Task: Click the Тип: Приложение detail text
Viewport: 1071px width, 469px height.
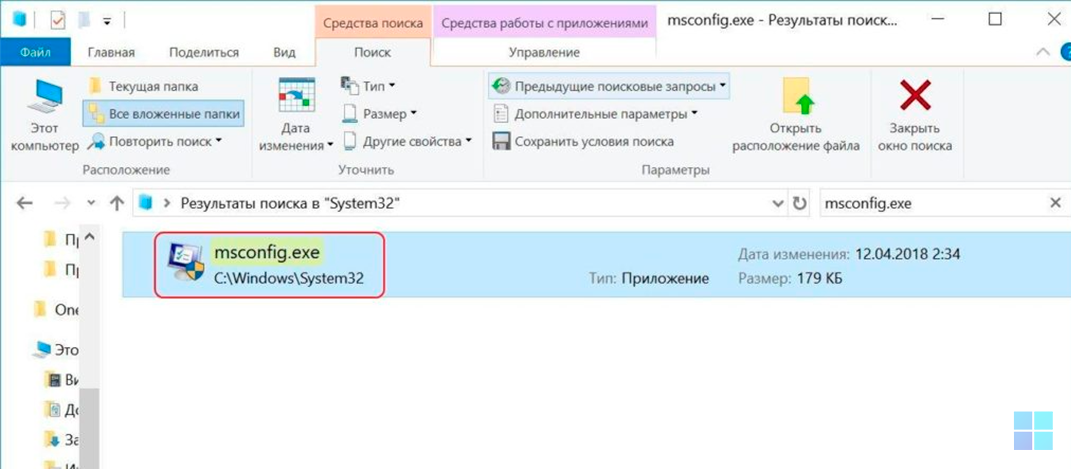Action: (x=649, y=279)
